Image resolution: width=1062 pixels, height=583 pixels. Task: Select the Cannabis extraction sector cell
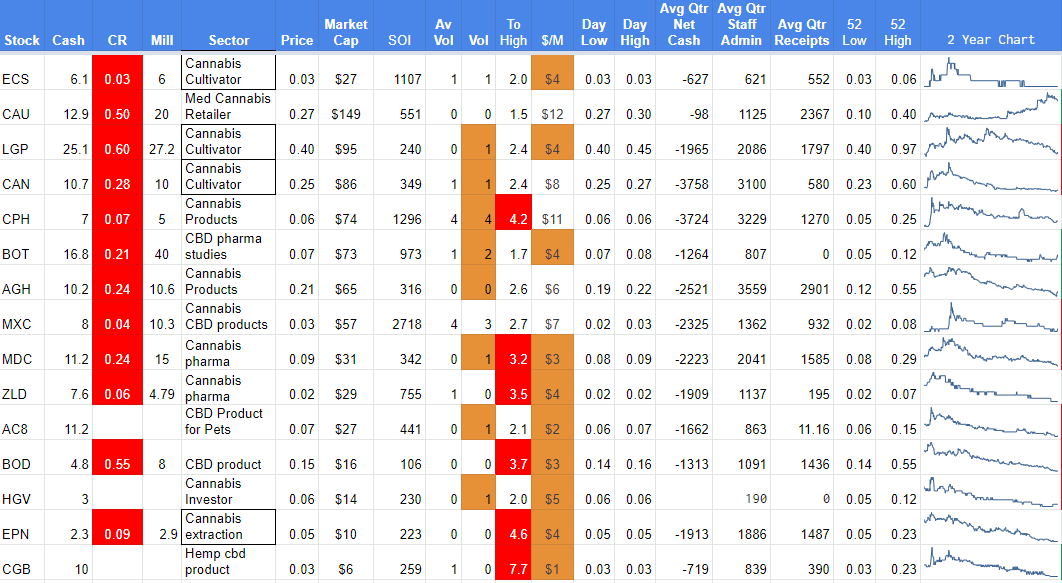229,527
